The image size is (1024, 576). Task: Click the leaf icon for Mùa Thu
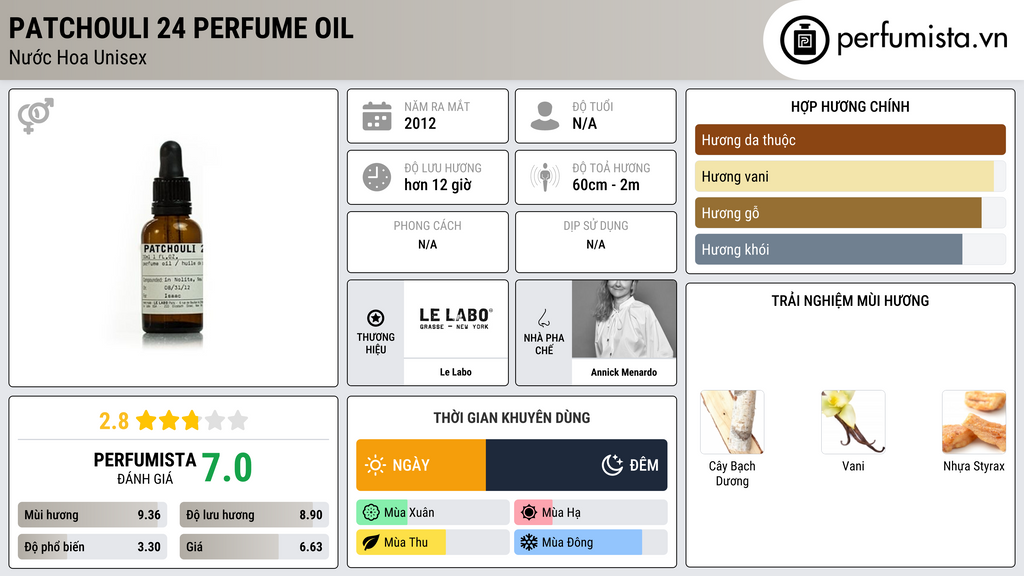pos(370,542)
